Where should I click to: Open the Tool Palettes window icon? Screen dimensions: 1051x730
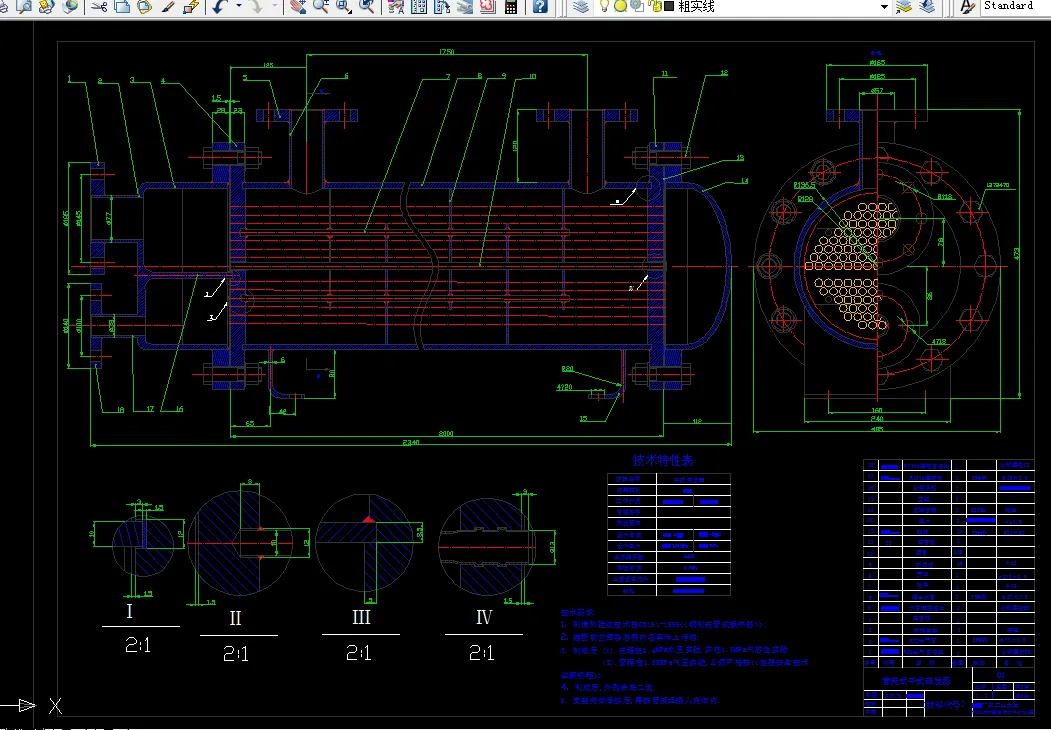coord(442,7)
